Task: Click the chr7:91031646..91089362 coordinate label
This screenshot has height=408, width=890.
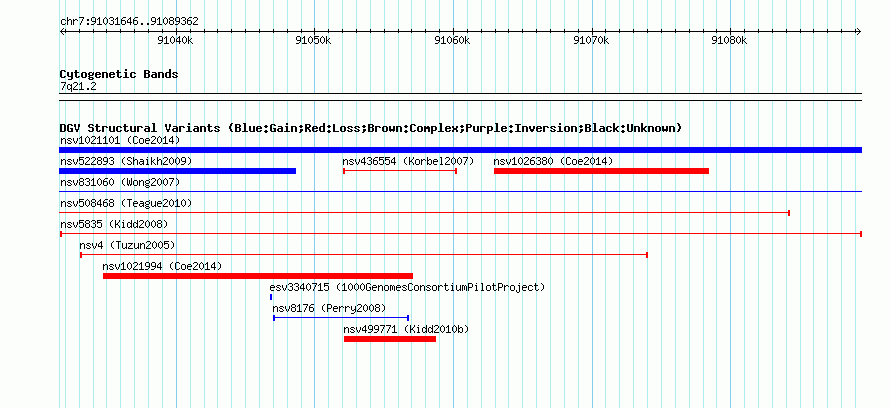Action: pos(129,22)
